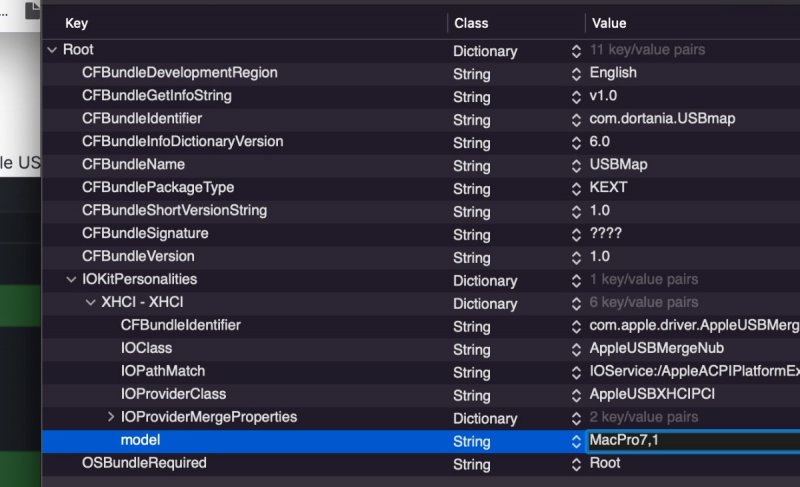This screenshot has width=800, height=487.
Task: Collapse the Root dictionary disclosure triangle
Action: click(52, 50)
